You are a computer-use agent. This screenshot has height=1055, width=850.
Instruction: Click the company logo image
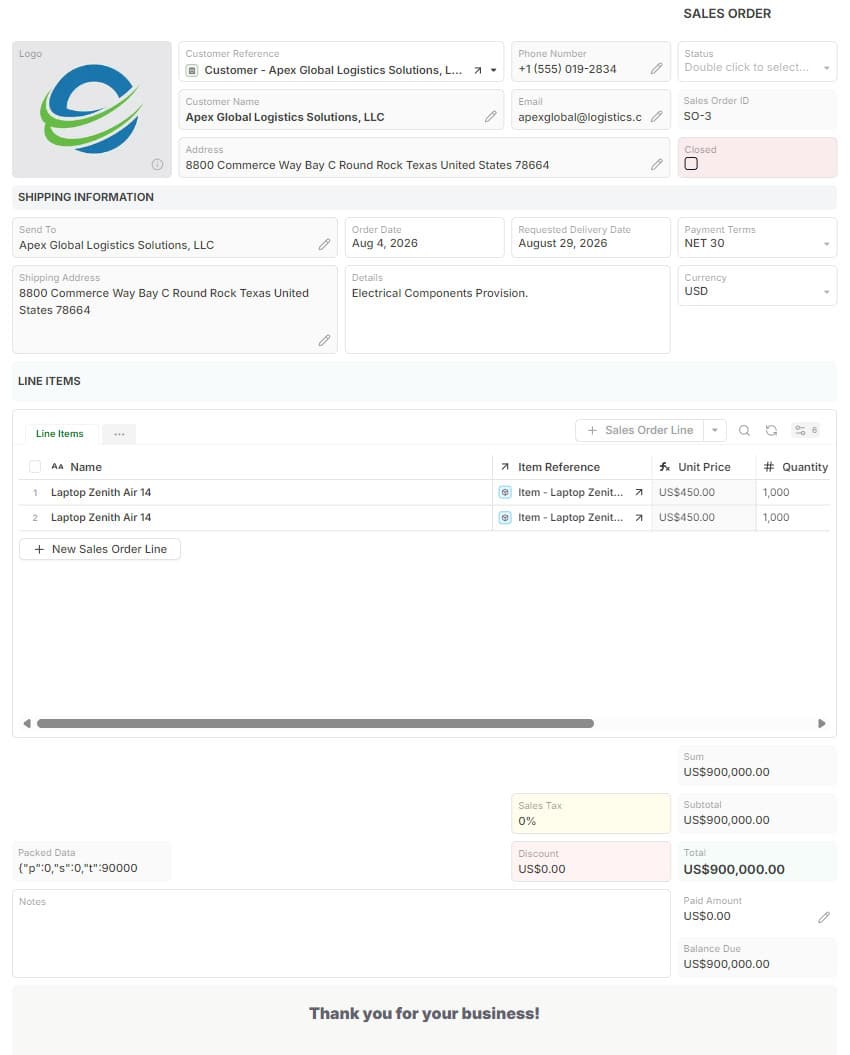tap(92, 109)
